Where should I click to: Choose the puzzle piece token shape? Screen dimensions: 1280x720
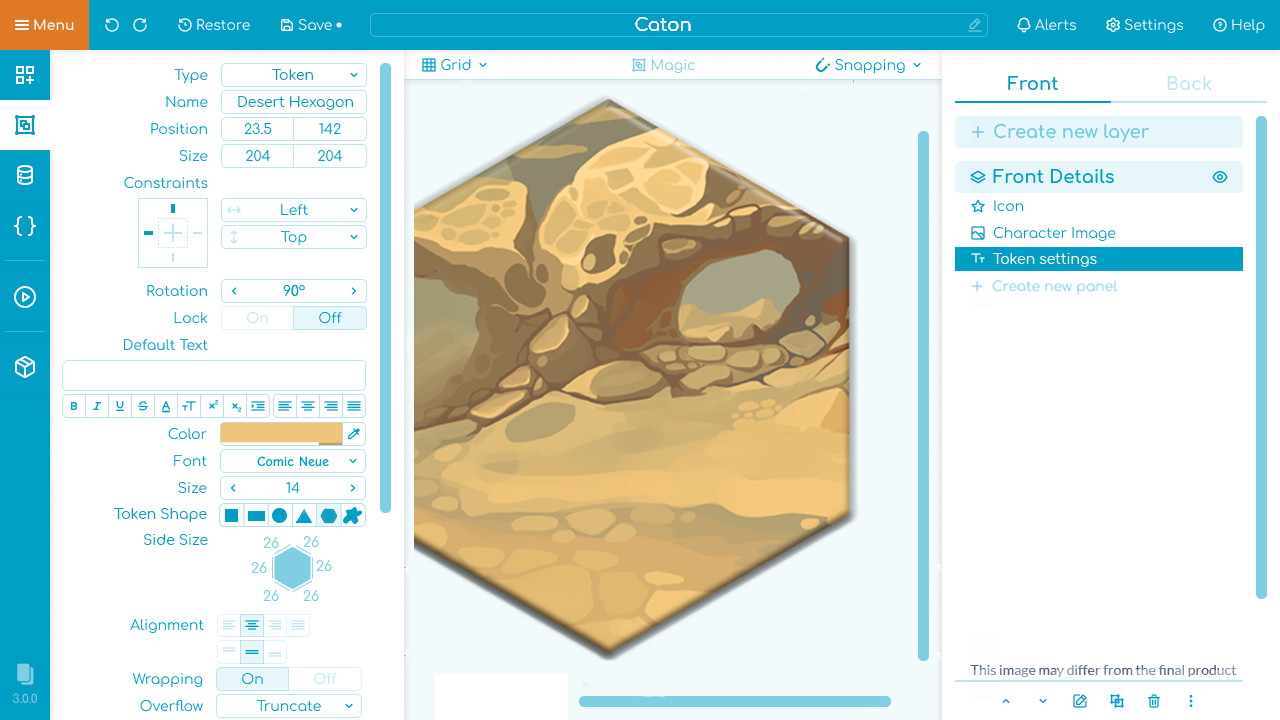(x=352, y=515)
